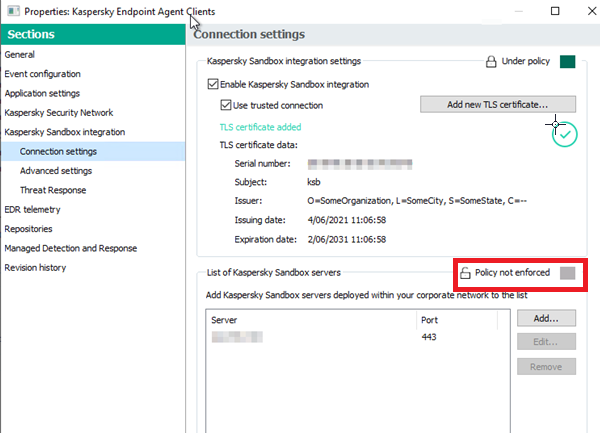This screenshot has width=600, height=433.
Task: Toggle the green Under policy switch
Action: [567, 62]
